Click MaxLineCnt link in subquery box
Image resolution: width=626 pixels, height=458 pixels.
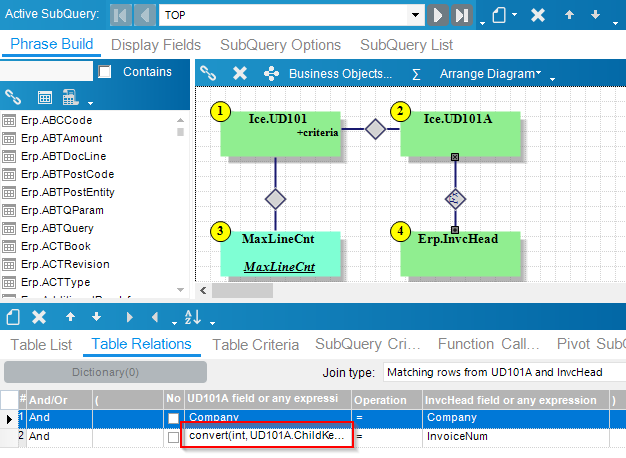coord(279,266)
